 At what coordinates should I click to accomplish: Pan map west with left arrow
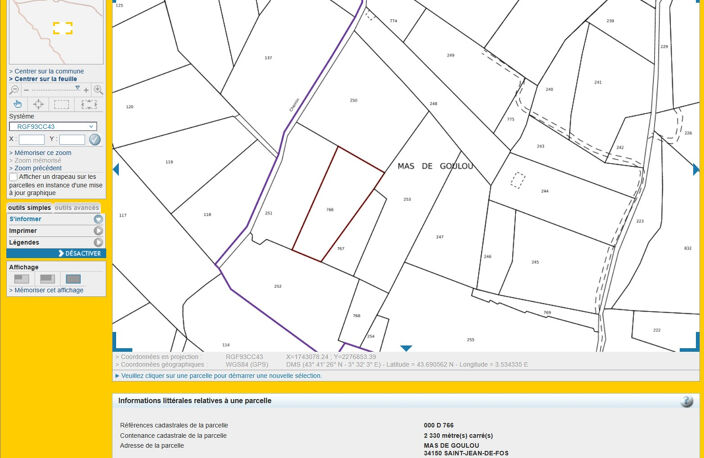(x=116, y=169)
